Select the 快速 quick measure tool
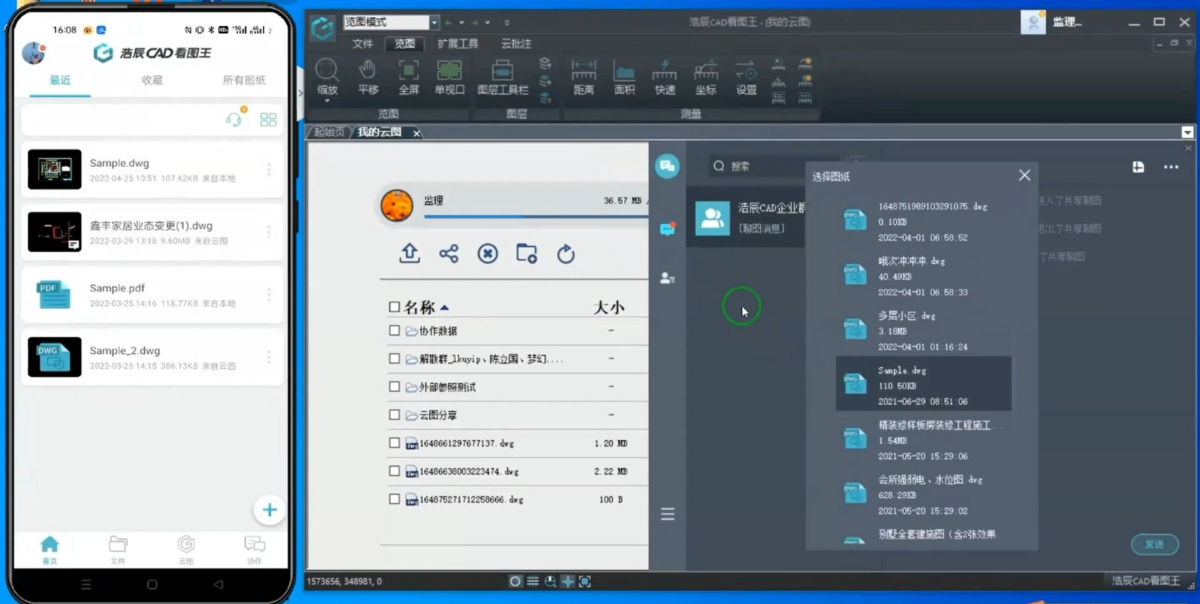 (665, 77)
